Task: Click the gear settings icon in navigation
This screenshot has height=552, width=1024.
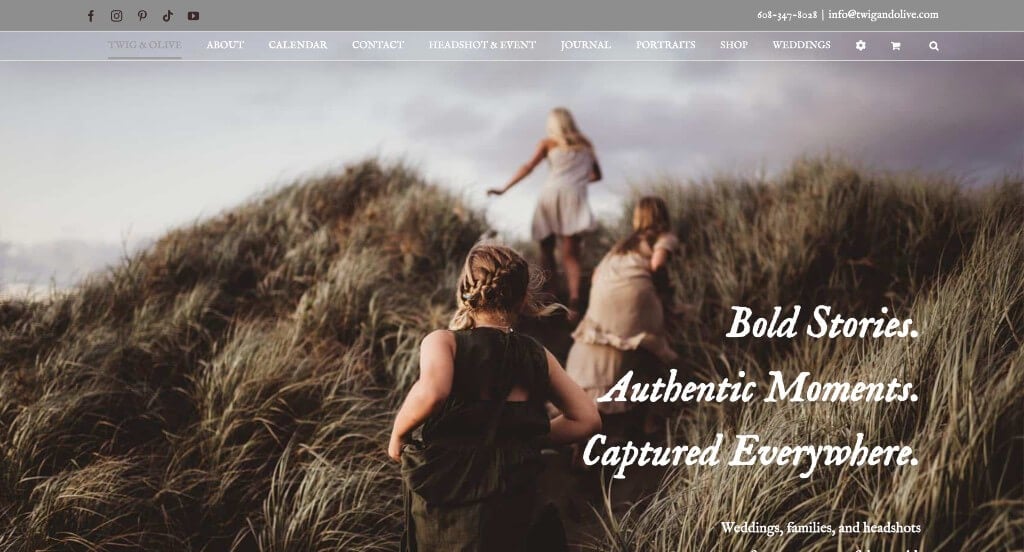Action: point(861,46)
